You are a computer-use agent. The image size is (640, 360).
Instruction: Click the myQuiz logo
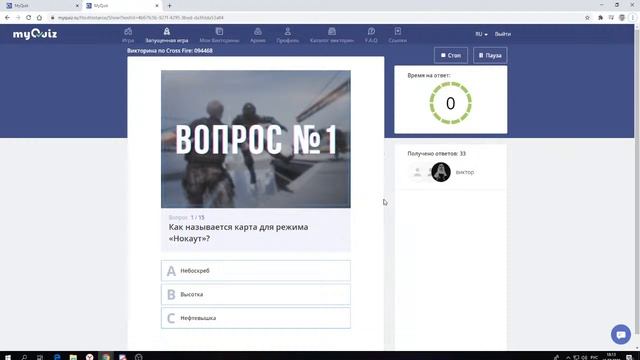point(35,34)
